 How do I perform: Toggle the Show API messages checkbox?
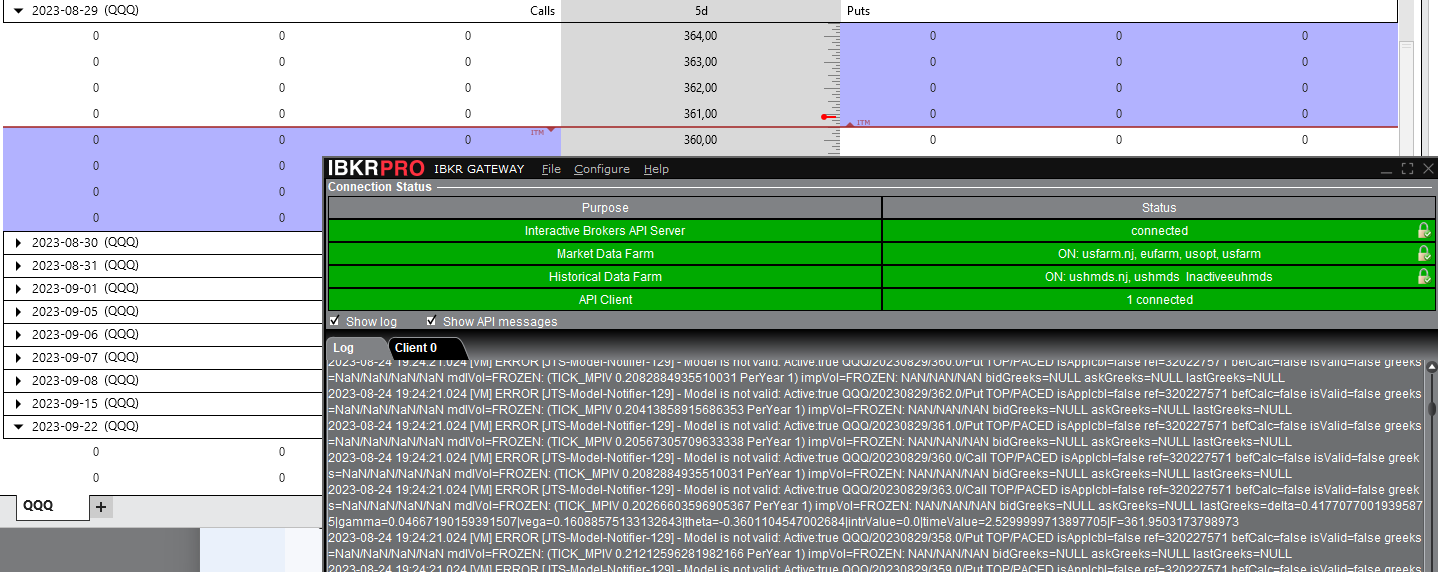coord(431,321)
